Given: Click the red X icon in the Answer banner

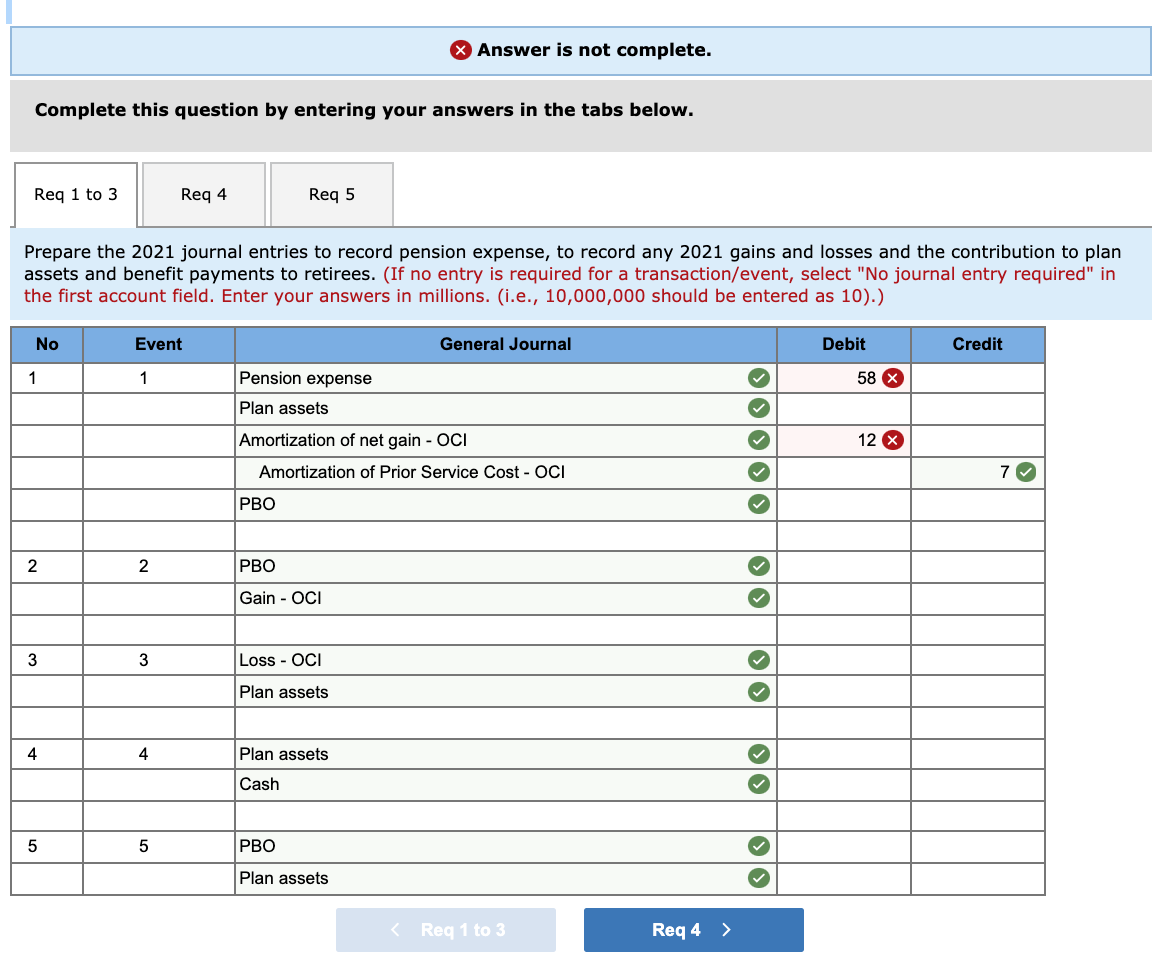Looking at the screenshot, I should 460,50.
